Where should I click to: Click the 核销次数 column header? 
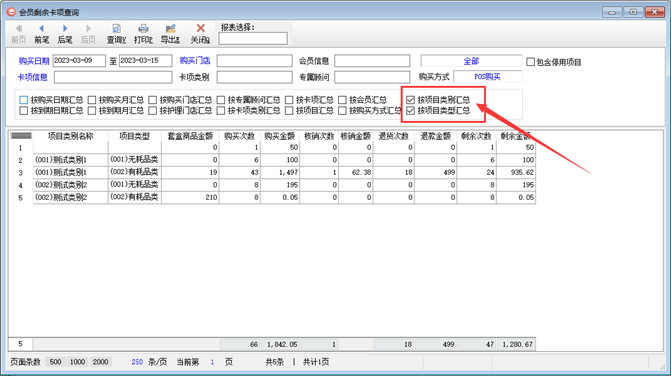319,136
